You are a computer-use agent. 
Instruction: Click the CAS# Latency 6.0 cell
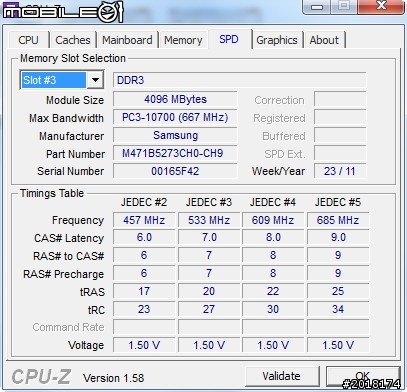click(144, 237)
